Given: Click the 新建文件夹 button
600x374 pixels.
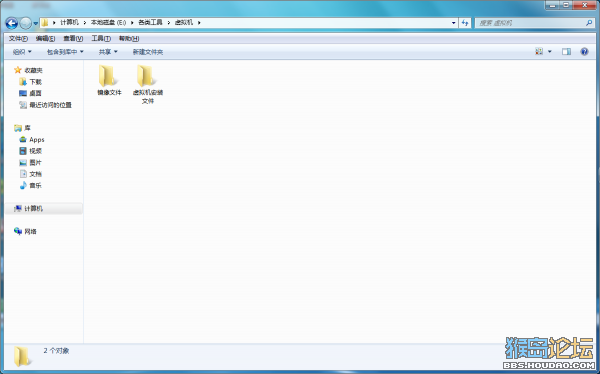Looking at the screenshot, I should [x=148, y=52].
